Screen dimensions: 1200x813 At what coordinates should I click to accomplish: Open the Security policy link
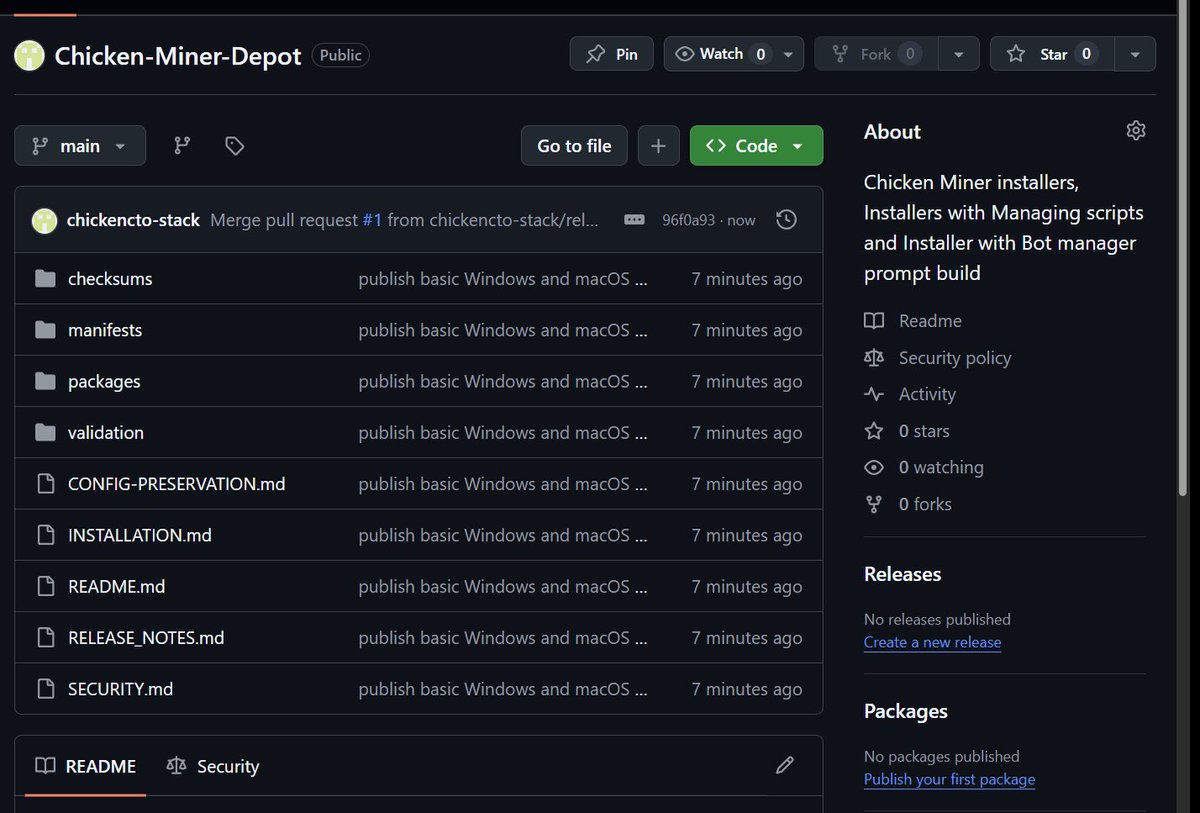click(x=955, y=358)
